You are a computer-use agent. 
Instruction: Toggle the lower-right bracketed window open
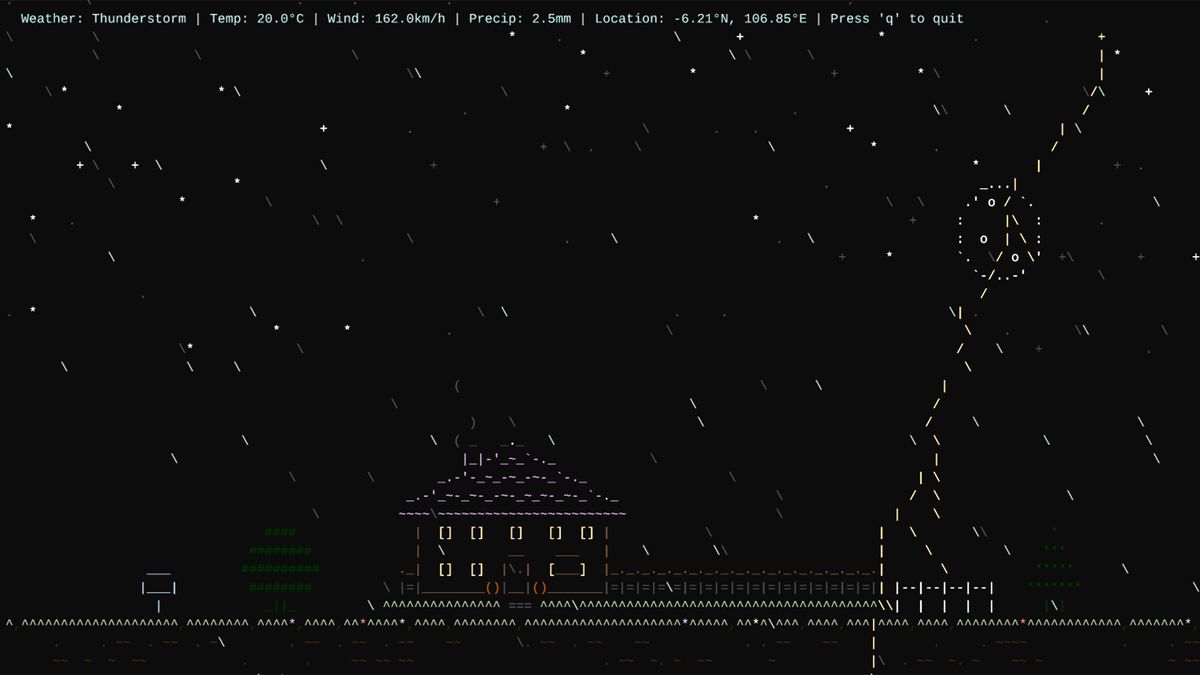(x=566, y=568)
